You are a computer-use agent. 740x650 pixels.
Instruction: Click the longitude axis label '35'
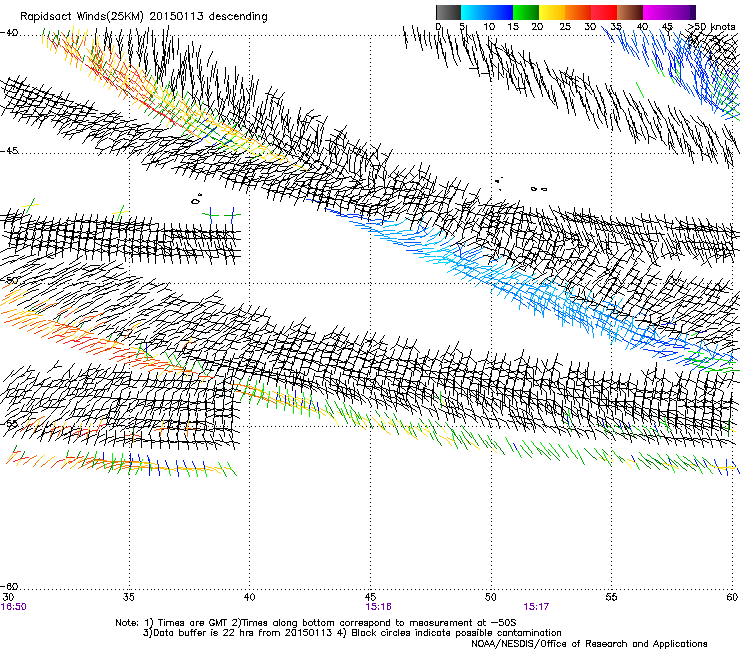coord(129,597)
